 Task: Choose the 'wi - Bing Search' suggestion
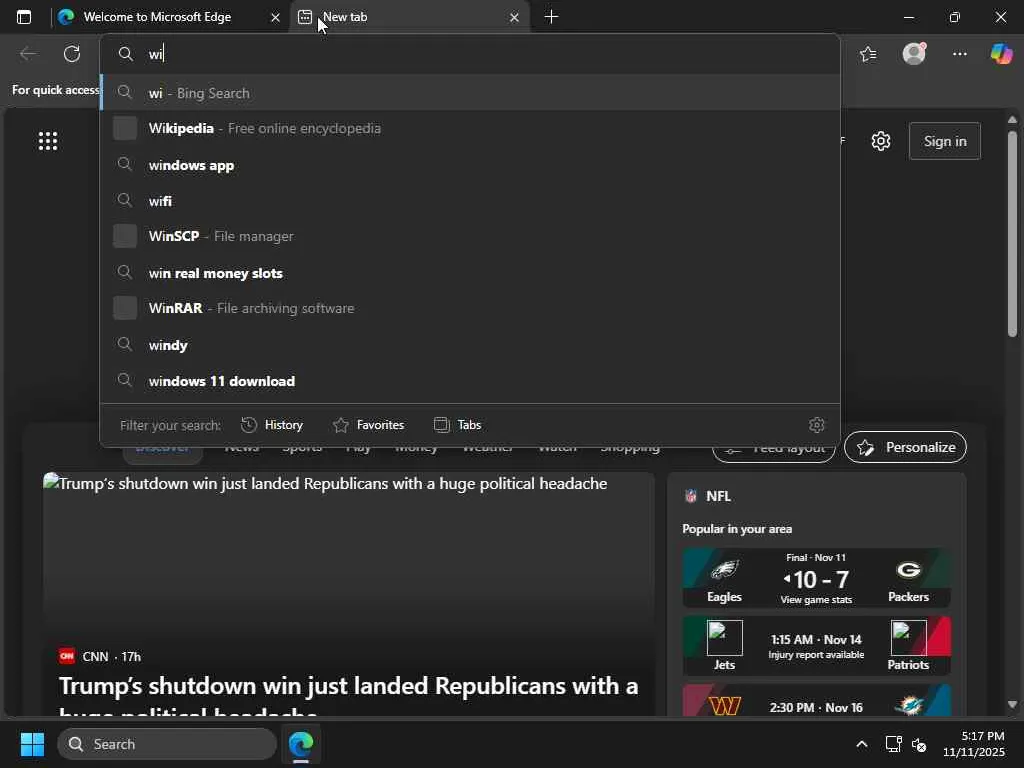(x=470, y=93)
